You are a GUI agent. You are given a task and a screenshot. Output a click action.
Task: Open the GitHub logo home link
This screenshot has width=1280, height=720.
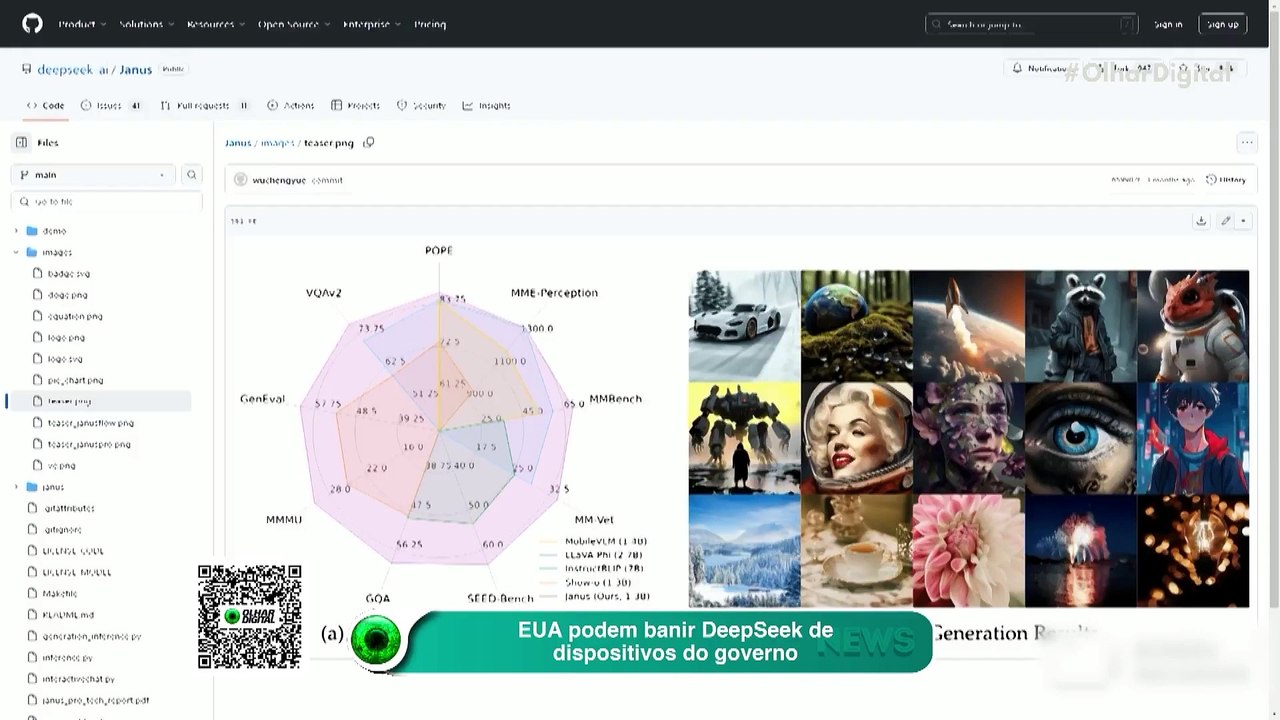point(32,24)
